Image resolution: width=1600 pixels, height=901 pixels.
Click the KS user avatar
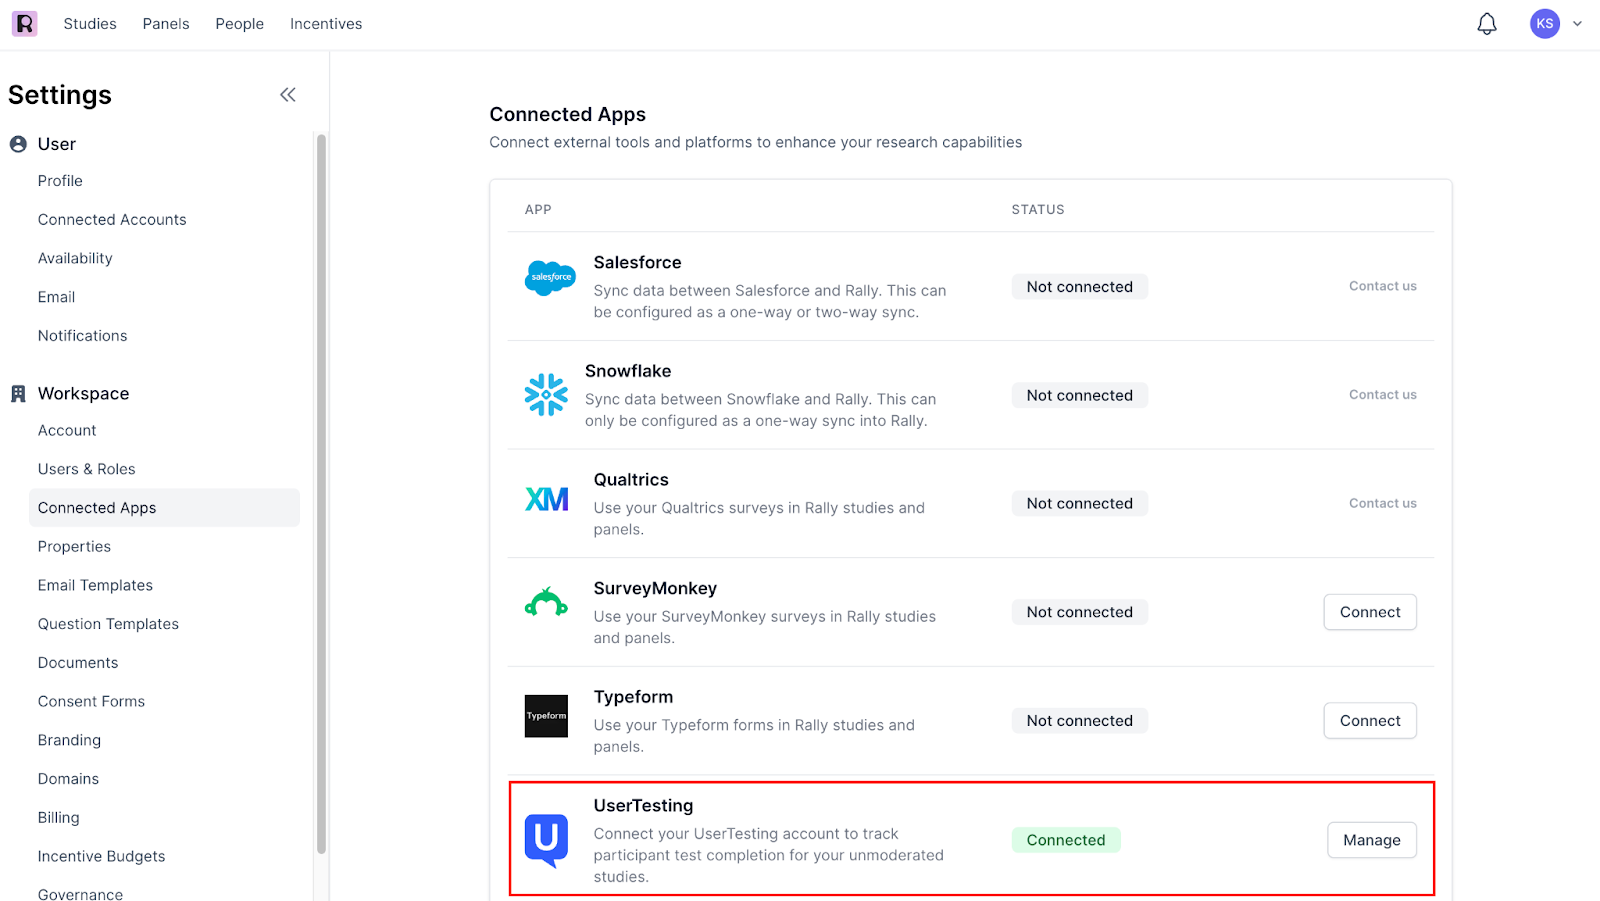(x=1544, y=24)
